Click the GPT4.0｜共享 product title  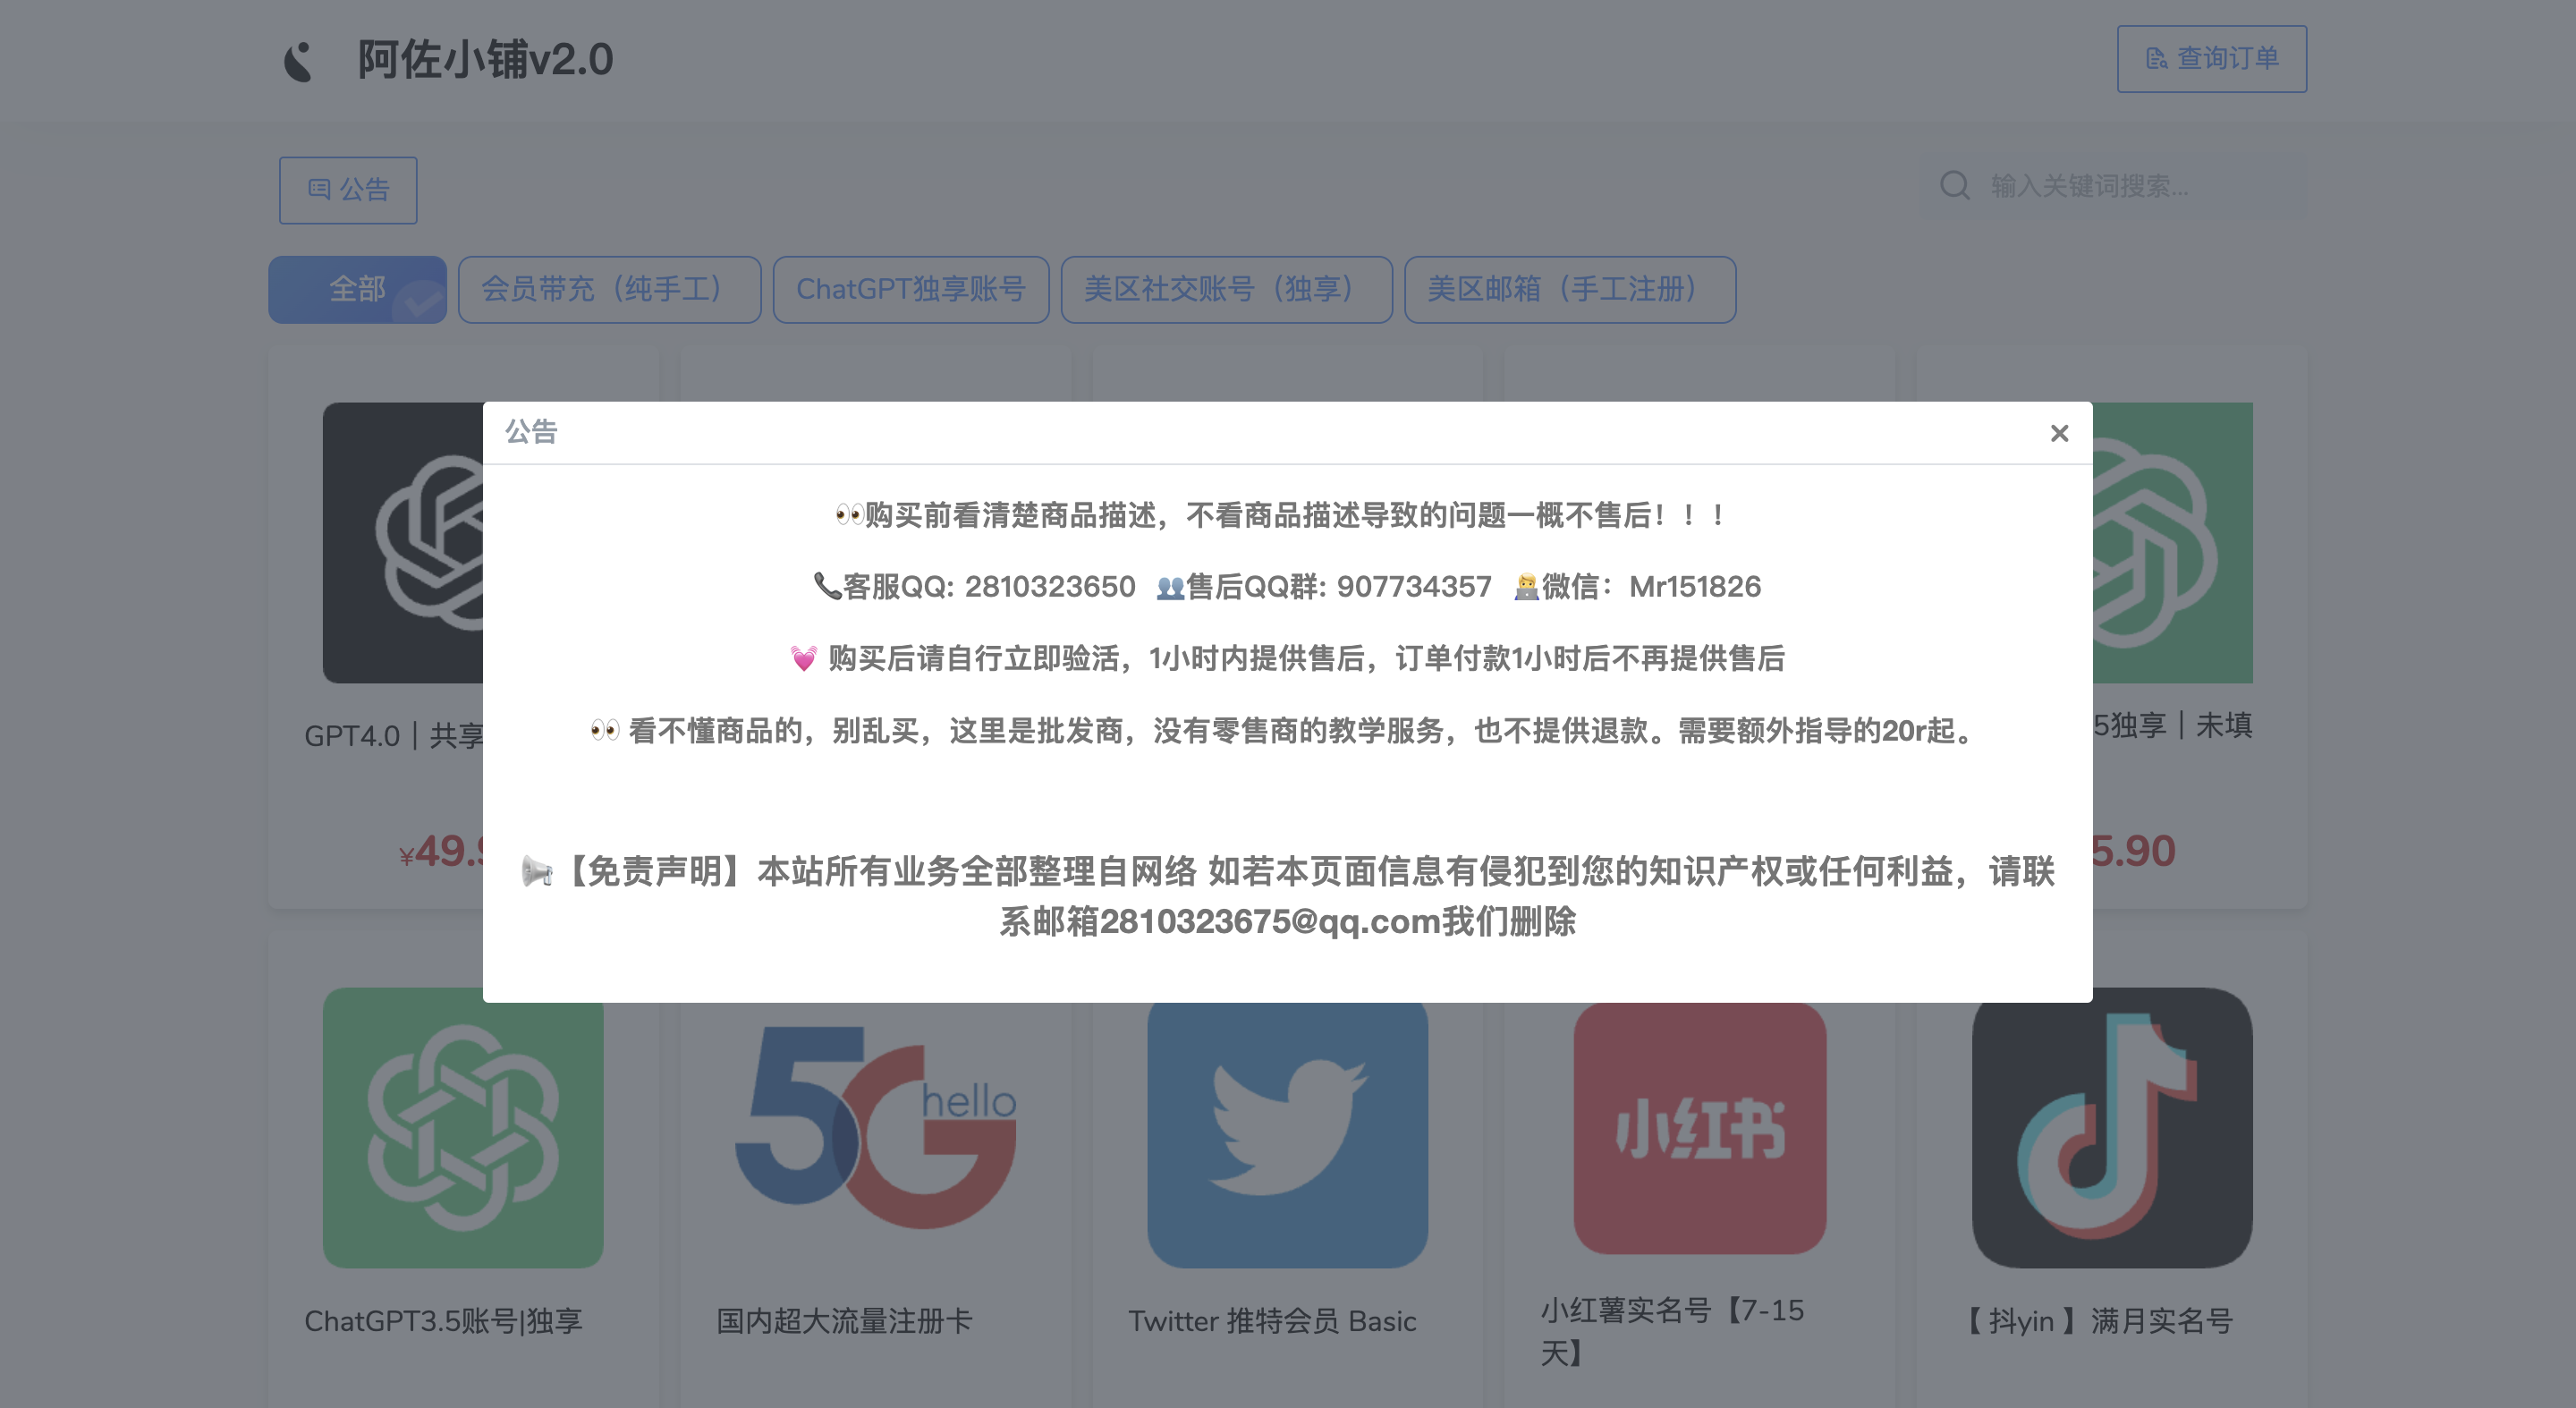[x=394, y=736]
